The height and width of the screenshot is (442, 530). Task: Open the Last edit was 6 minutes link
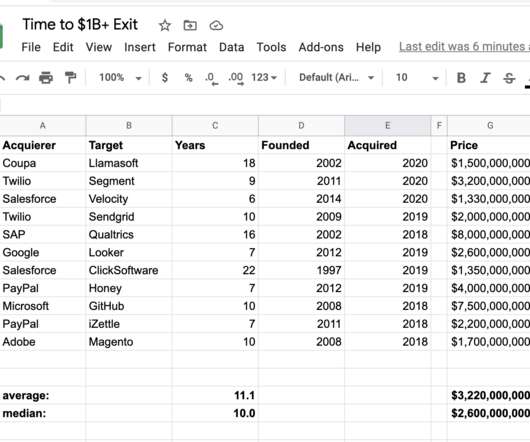464,47
